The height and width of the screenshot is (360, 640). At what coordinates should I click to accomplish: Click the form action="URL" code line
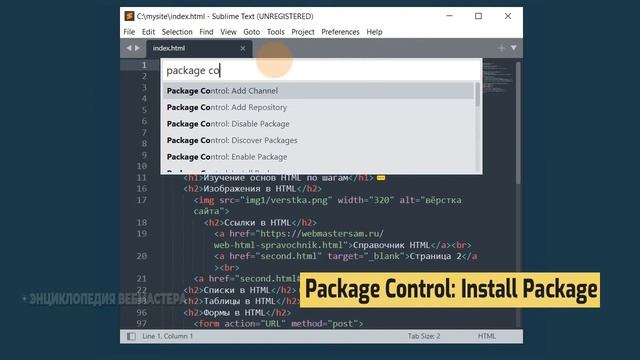click(x=278, y=324)
